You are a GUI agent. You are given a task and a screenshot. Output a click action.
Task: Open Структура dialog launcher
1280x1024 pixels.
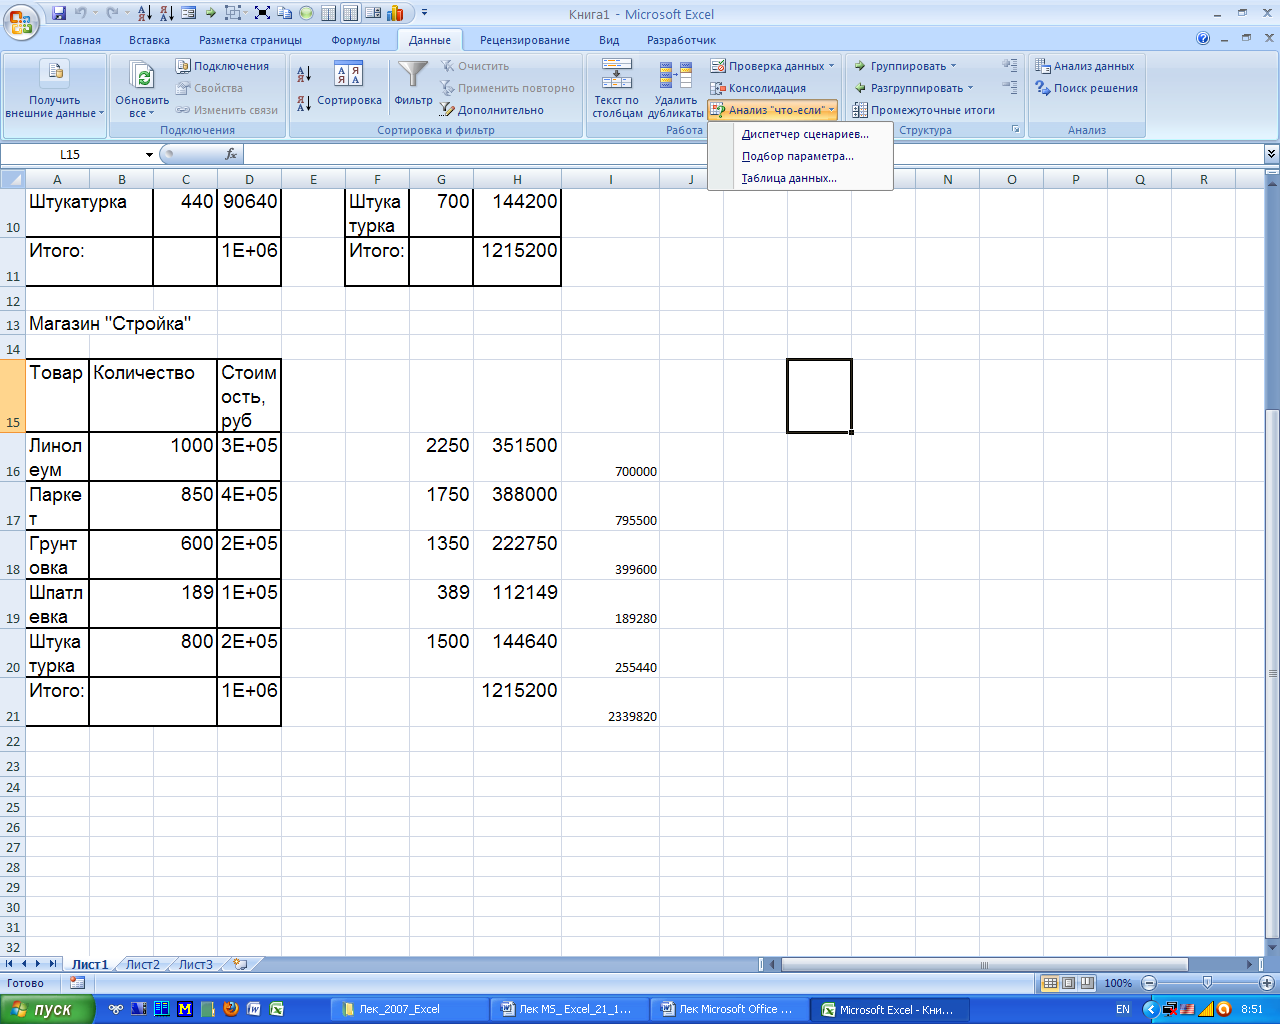pyautogui.click(x=1016, y=130)
